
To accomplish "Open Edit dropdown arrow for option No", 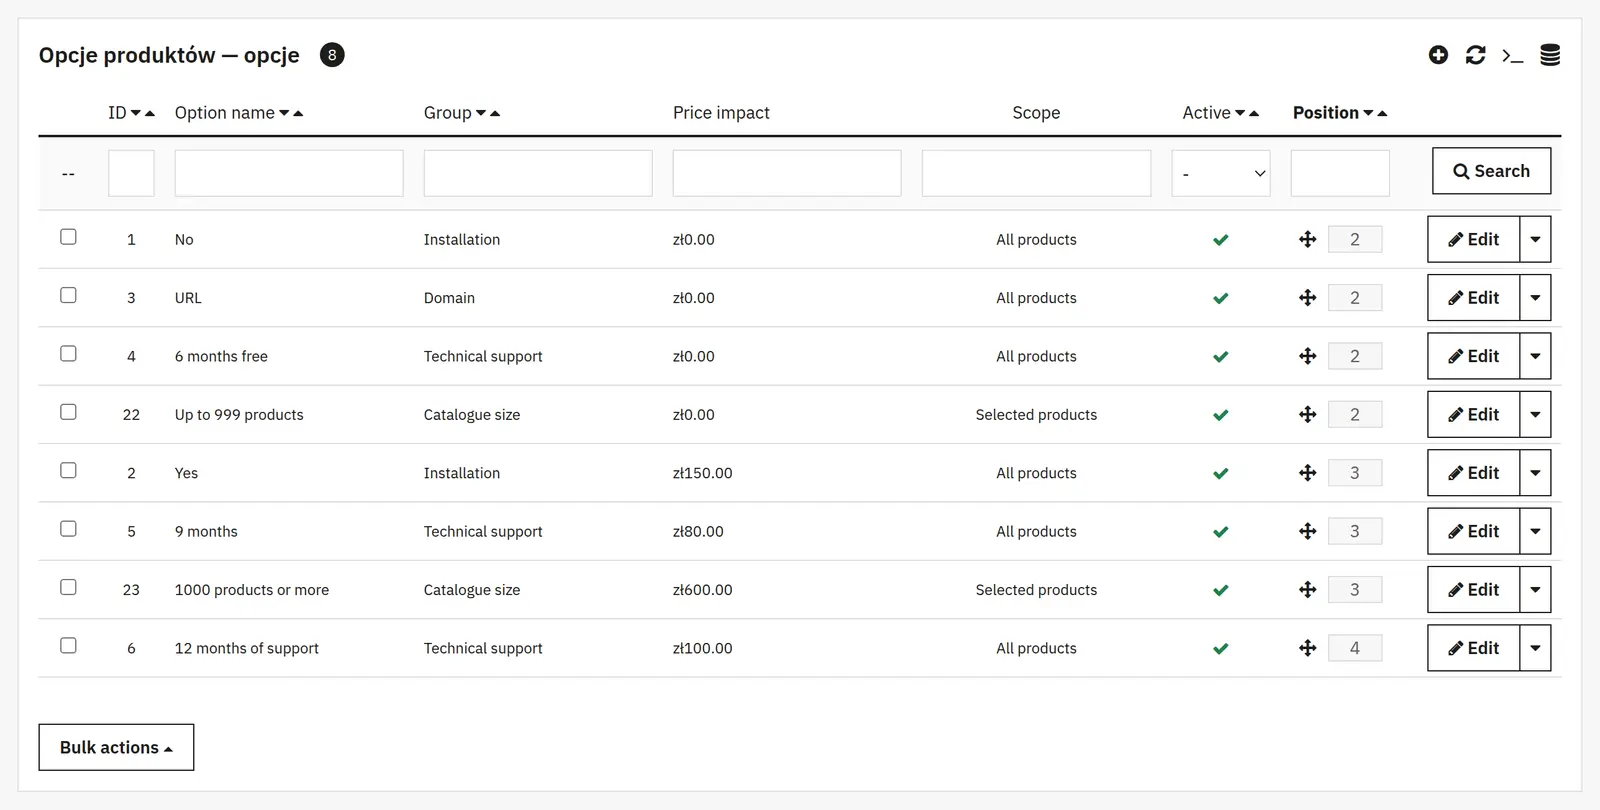I will point(1535,240).
